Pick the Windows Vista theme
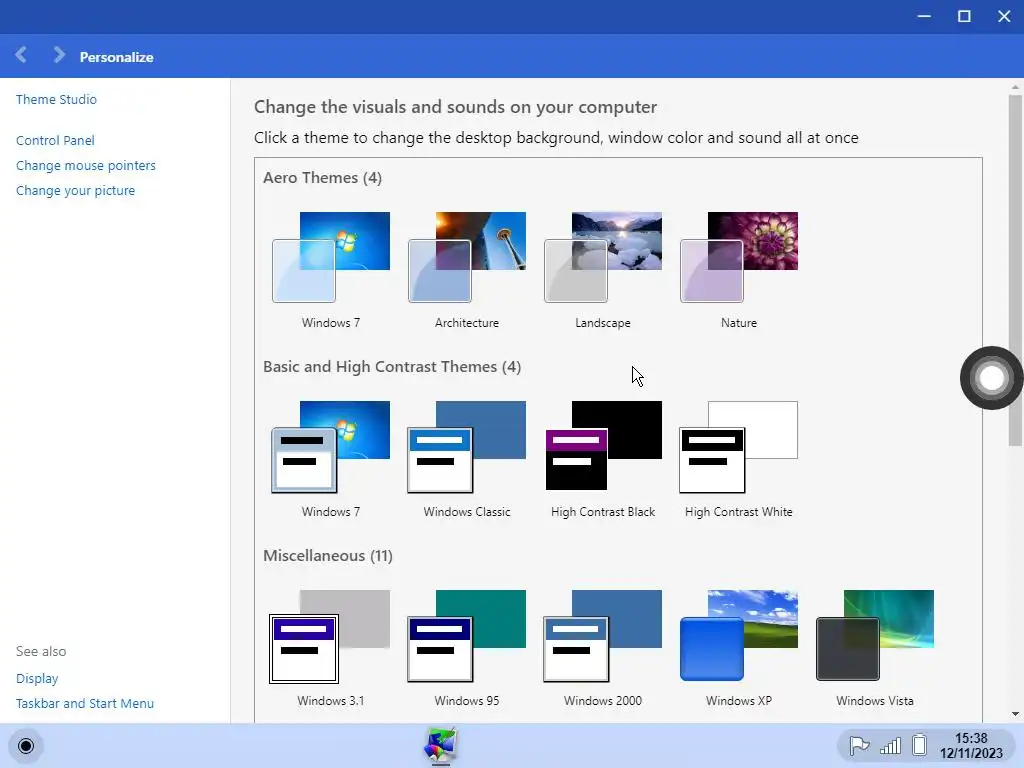Viewport: 1024px width, 768px height. (874, 647)
